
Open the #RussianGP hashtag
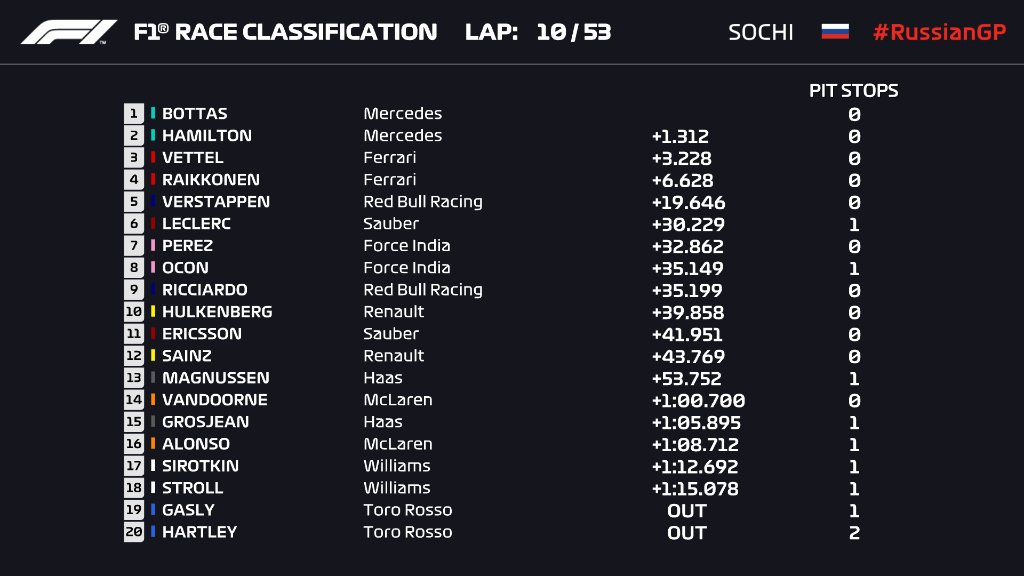(x=939, y=32)
